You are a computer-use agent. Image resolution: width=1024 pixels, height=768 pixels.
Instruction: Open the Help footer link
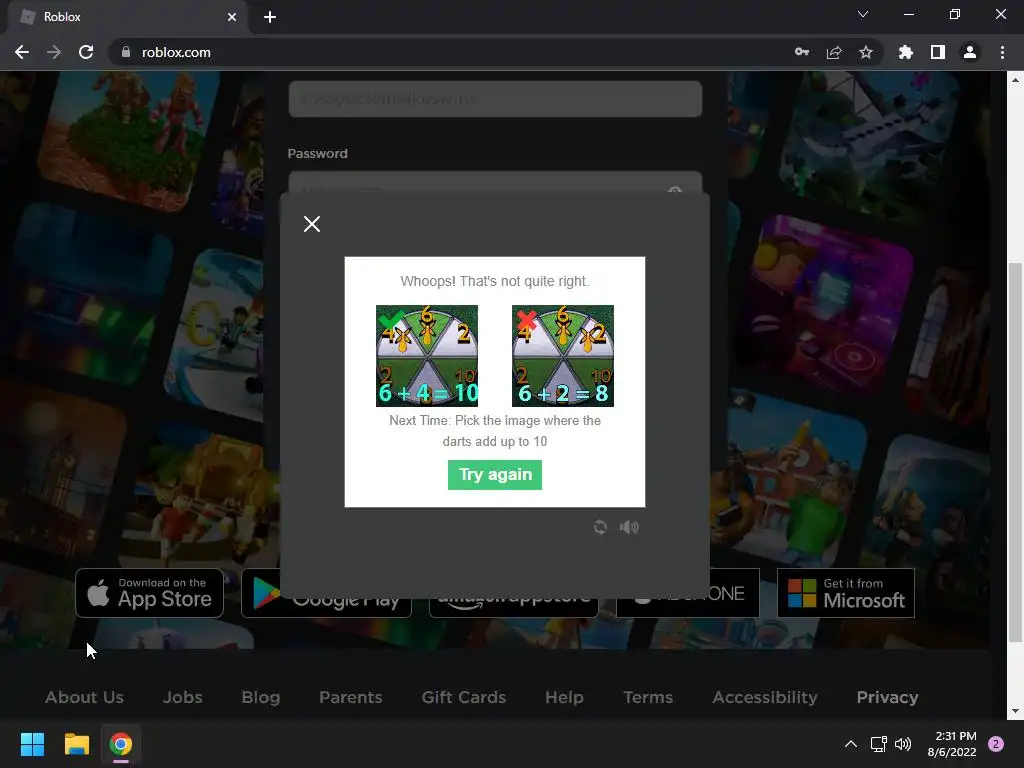coord(564,697)
